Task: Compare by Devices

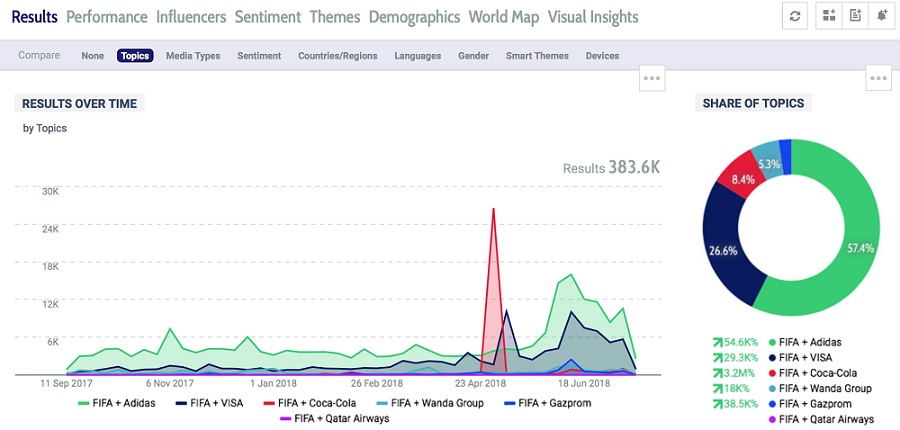Action: point(602,56)
